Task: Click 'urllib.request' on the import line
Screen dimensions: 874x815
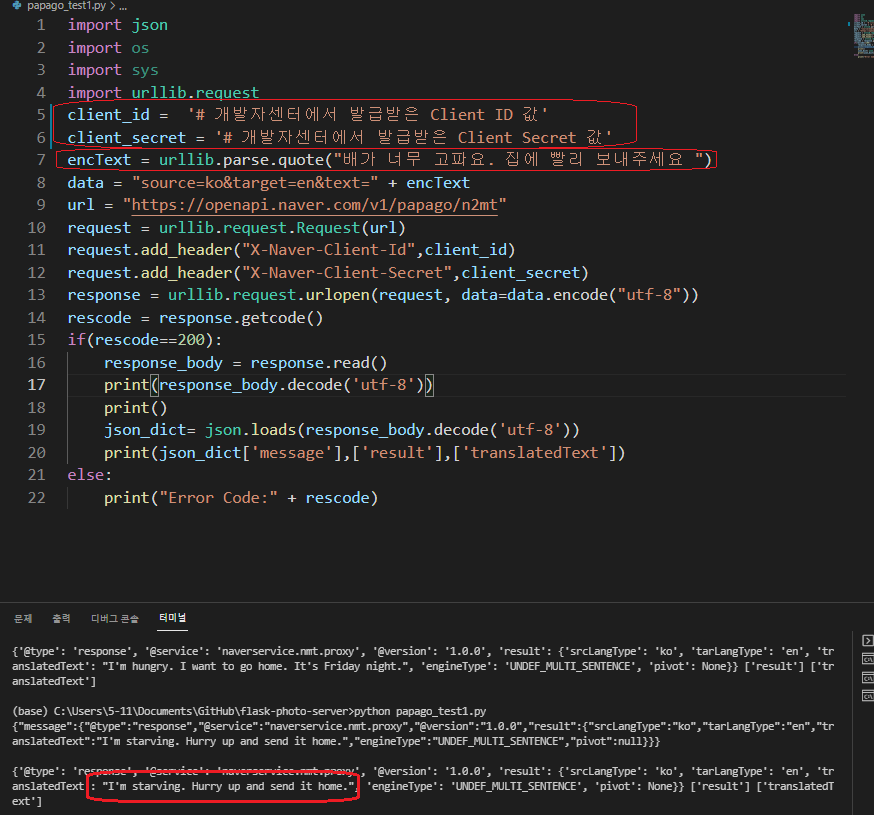Action: click(x=195, y=93)
